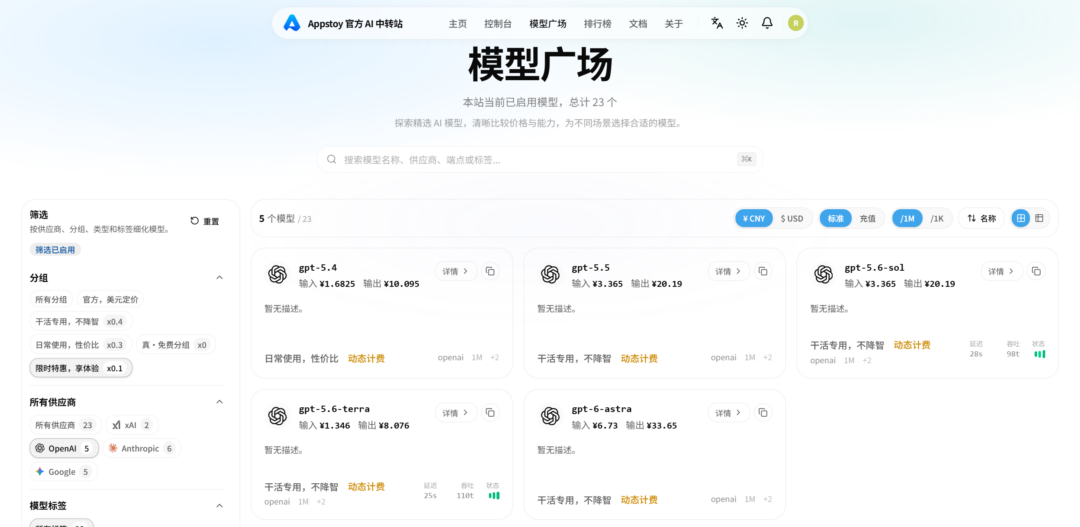Click the gpt-6-astra model name
Viewport: 1080px width, 527px height.
pyautogui.click(x=601, y=409)
